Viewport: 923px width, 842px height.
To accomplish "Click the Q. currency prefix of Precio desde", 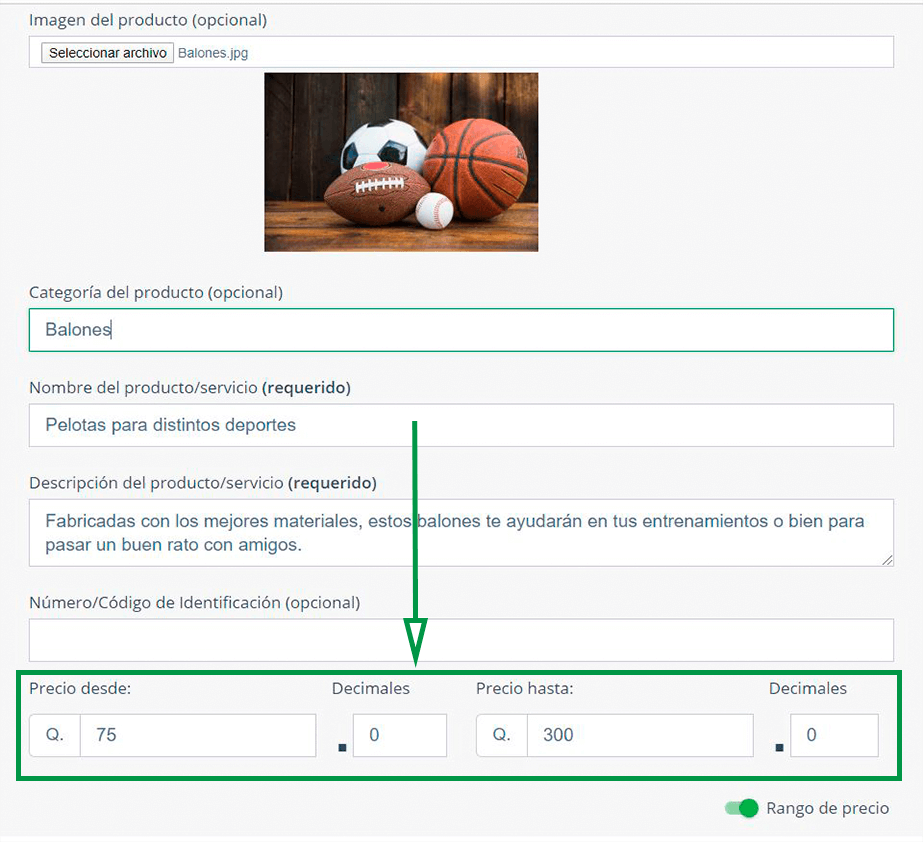I will pyautogui.click(x=55, y=735).
